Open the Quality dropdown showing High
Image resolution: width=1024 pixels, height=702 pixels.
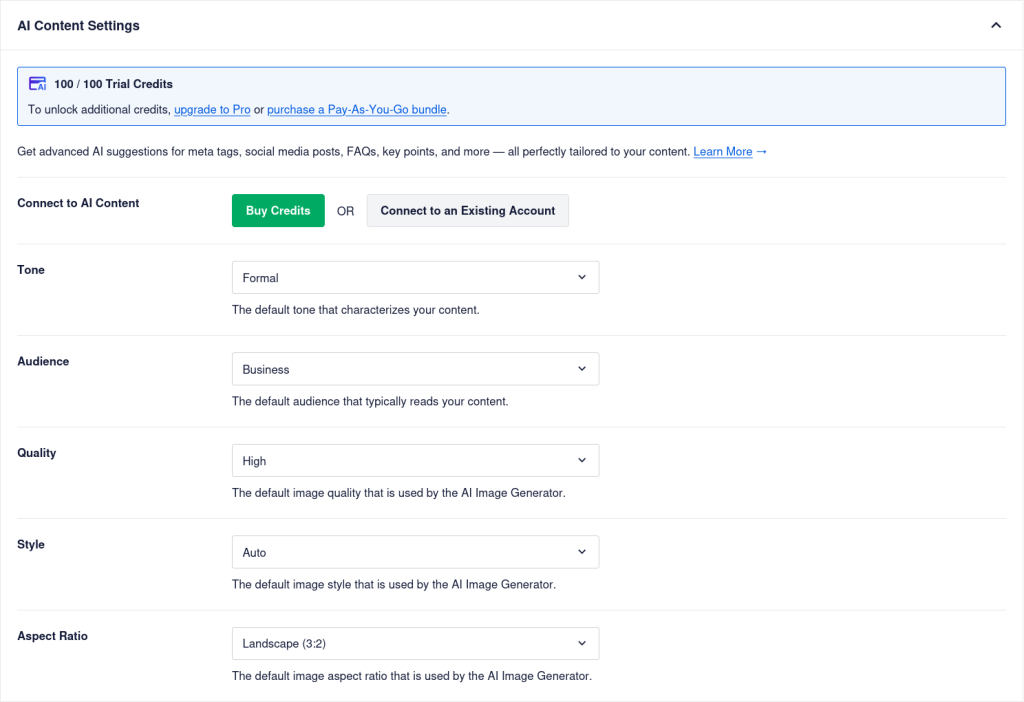tap(415, 461)
